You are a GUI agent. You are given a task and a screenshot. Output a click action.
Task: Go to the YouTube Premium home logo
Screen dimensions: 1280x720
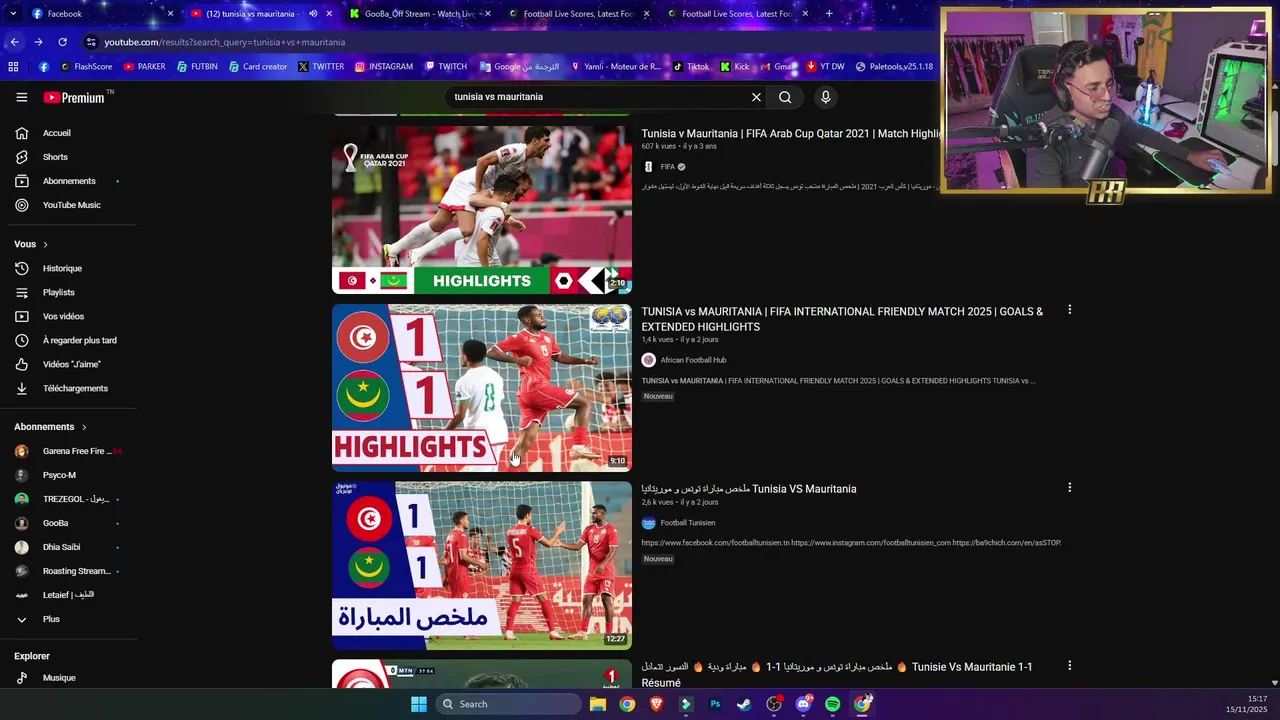coord(74,97)
